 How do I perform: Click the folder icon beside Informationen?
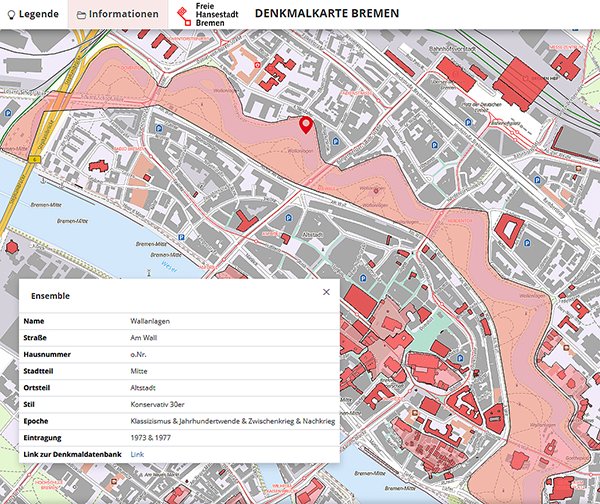(81, 15)
